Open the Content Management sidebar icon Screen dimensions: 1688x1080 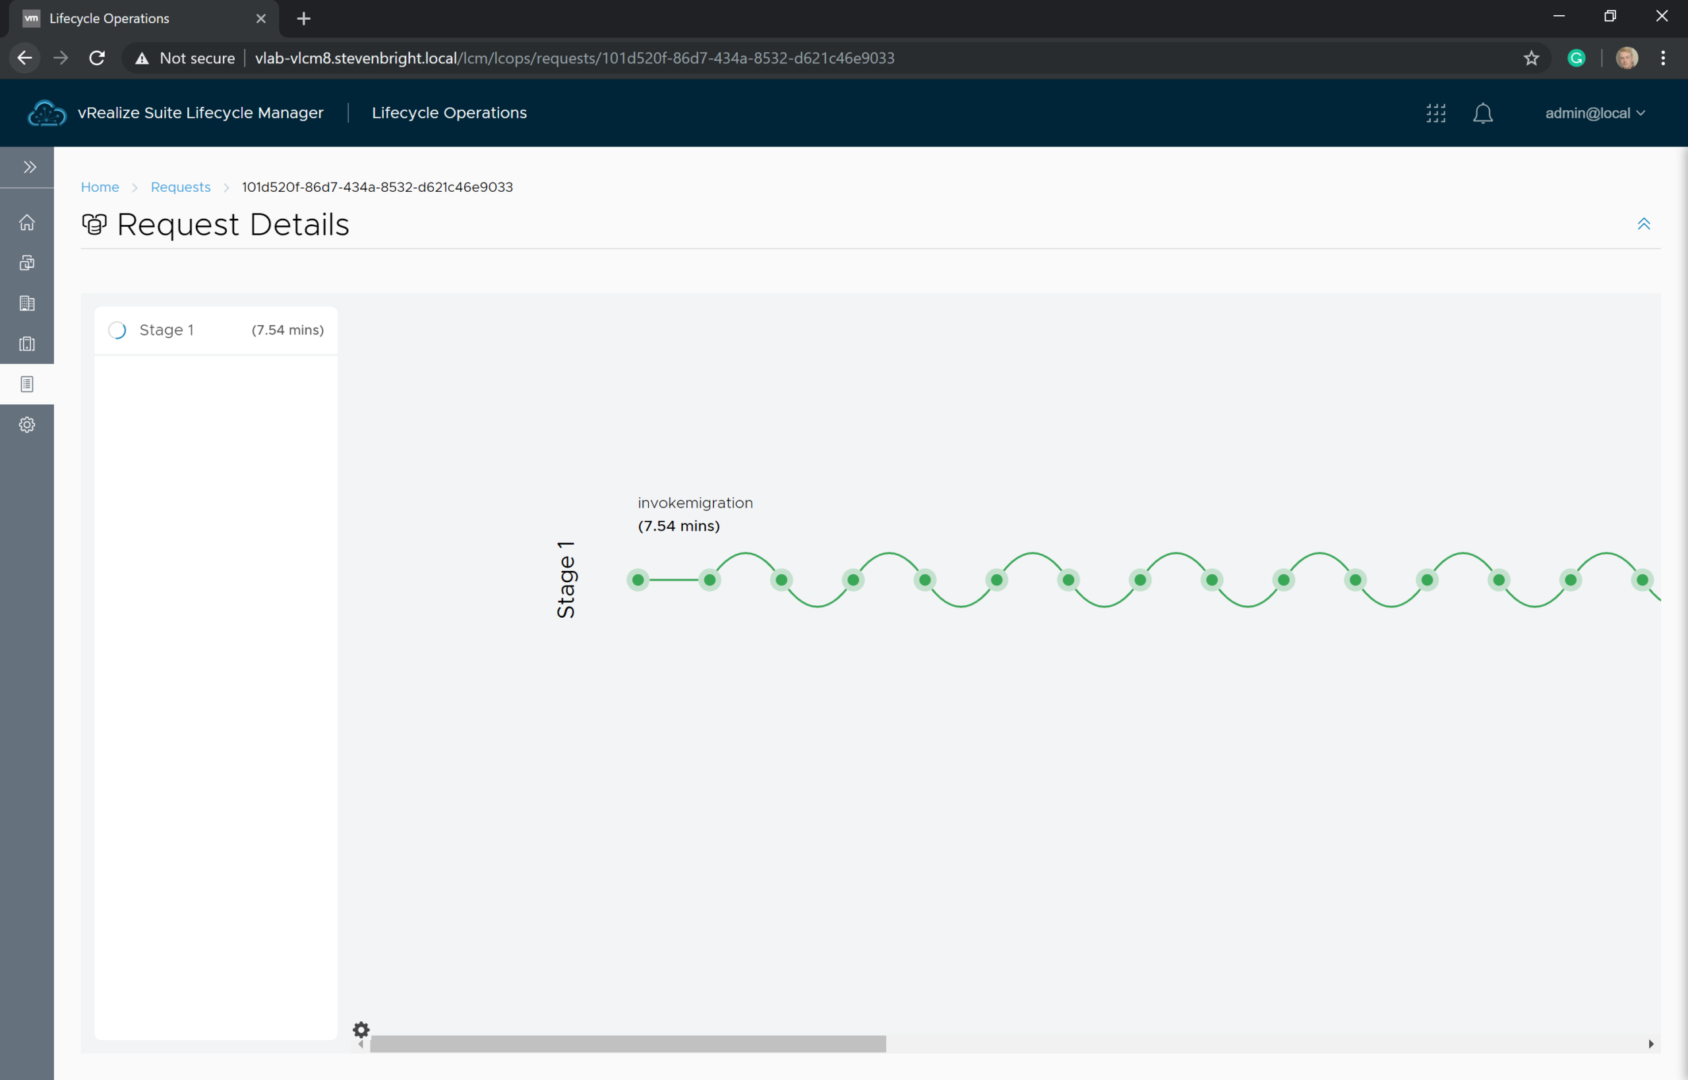[27, 303]
